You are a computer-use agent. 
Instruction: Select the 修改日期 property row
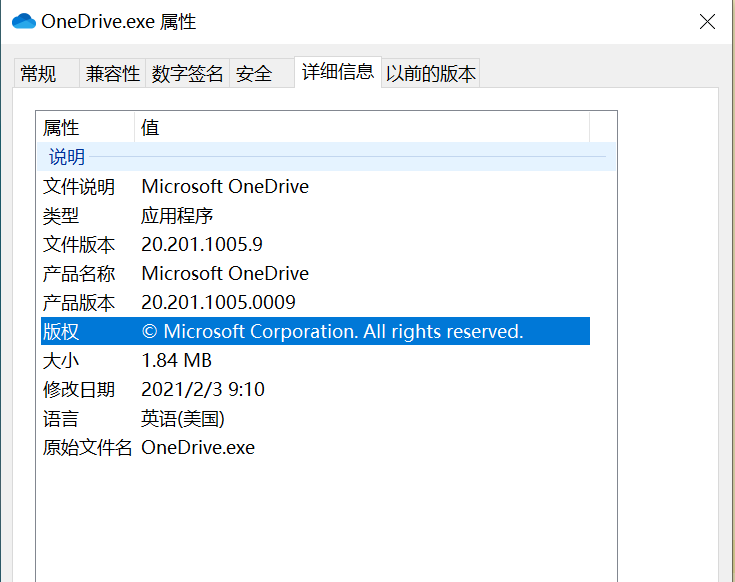click(x=315, y=390)
